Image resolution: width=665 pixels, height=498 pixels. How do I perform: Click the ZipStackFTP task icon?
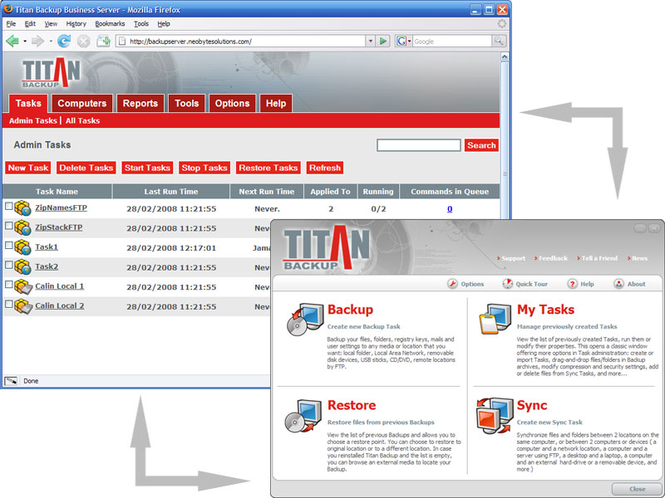pos(22,228)
